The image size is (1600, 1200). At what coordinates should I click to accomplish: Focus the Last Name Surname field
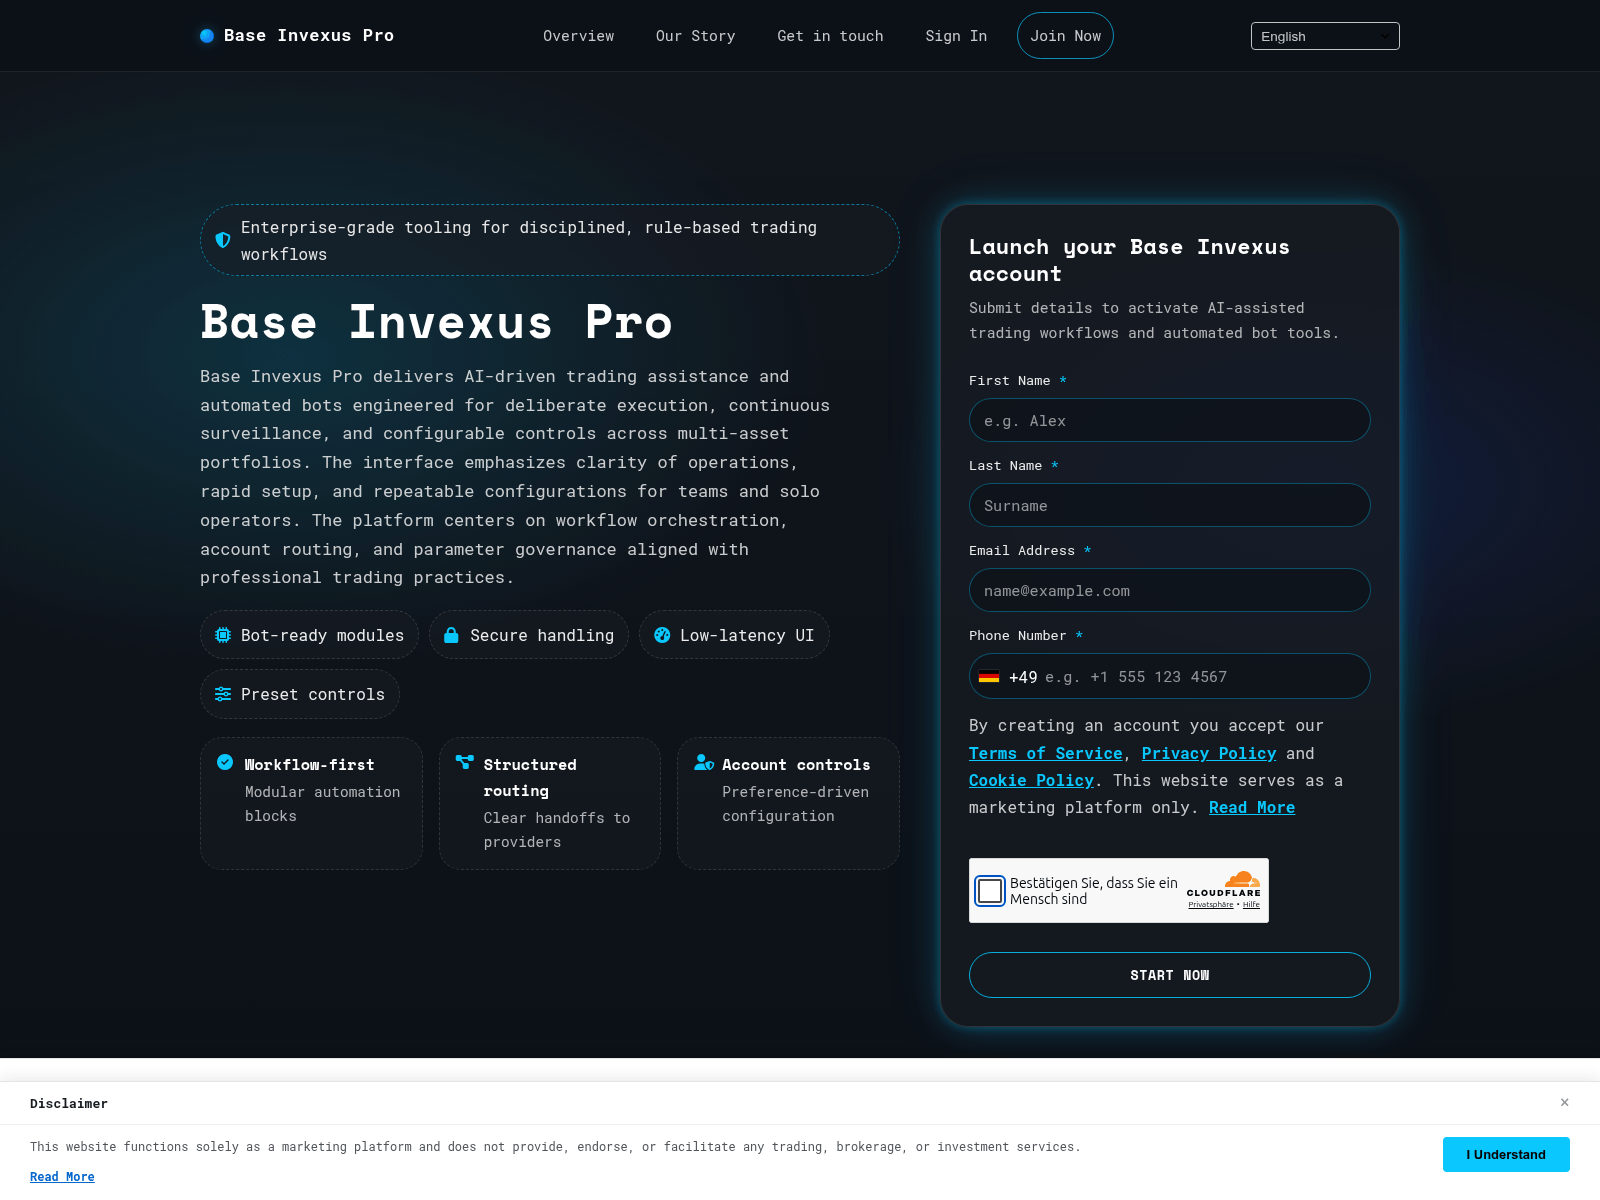click(x=1170, y=505)
